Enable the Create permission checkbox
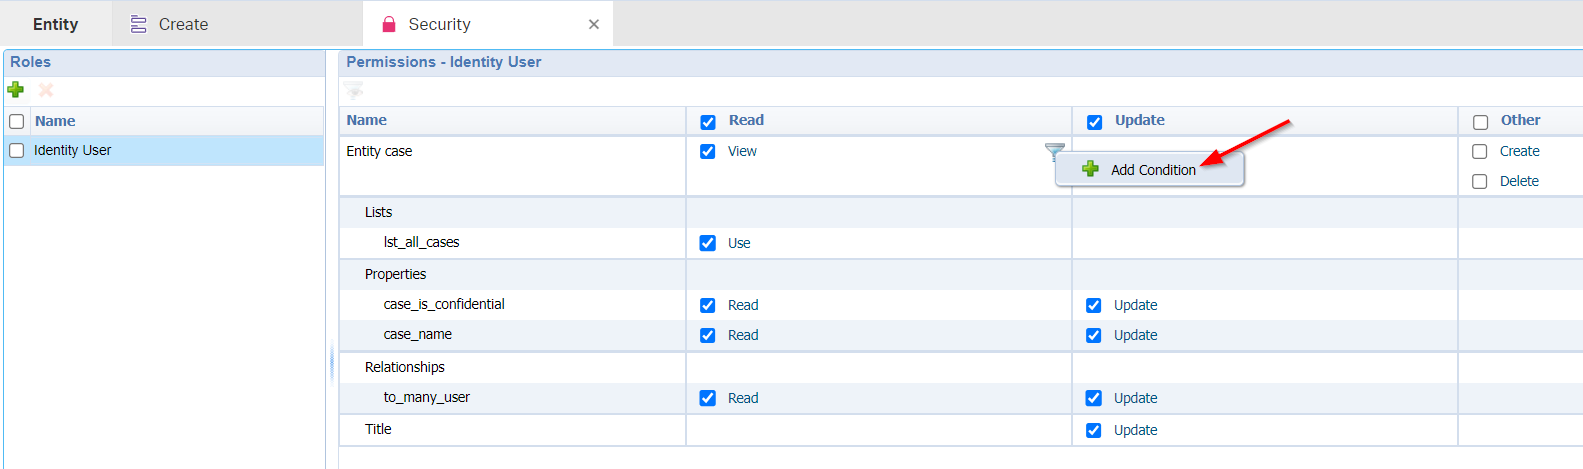Screen dimensions: 1583x469 coord(1480,152)
